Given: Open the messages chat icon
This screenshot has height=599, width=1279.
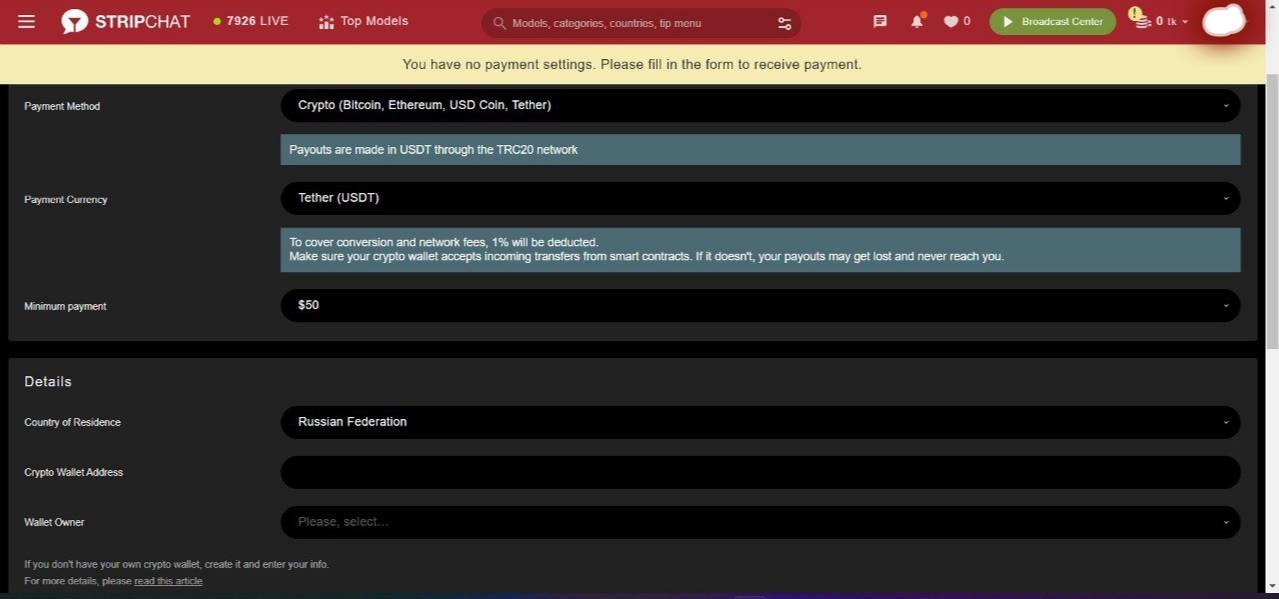Looking at the screenshot, I should point(880,21).
